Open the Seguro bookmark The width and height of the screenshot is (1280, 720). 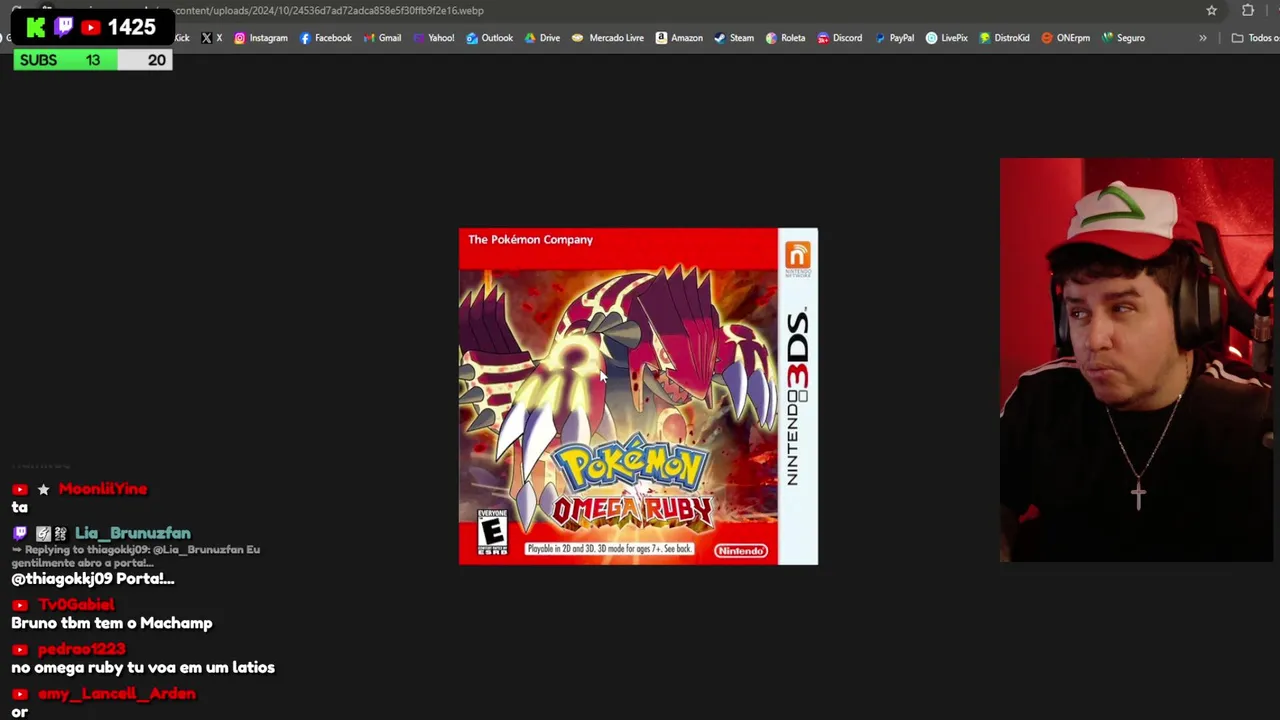[1123, 38]
